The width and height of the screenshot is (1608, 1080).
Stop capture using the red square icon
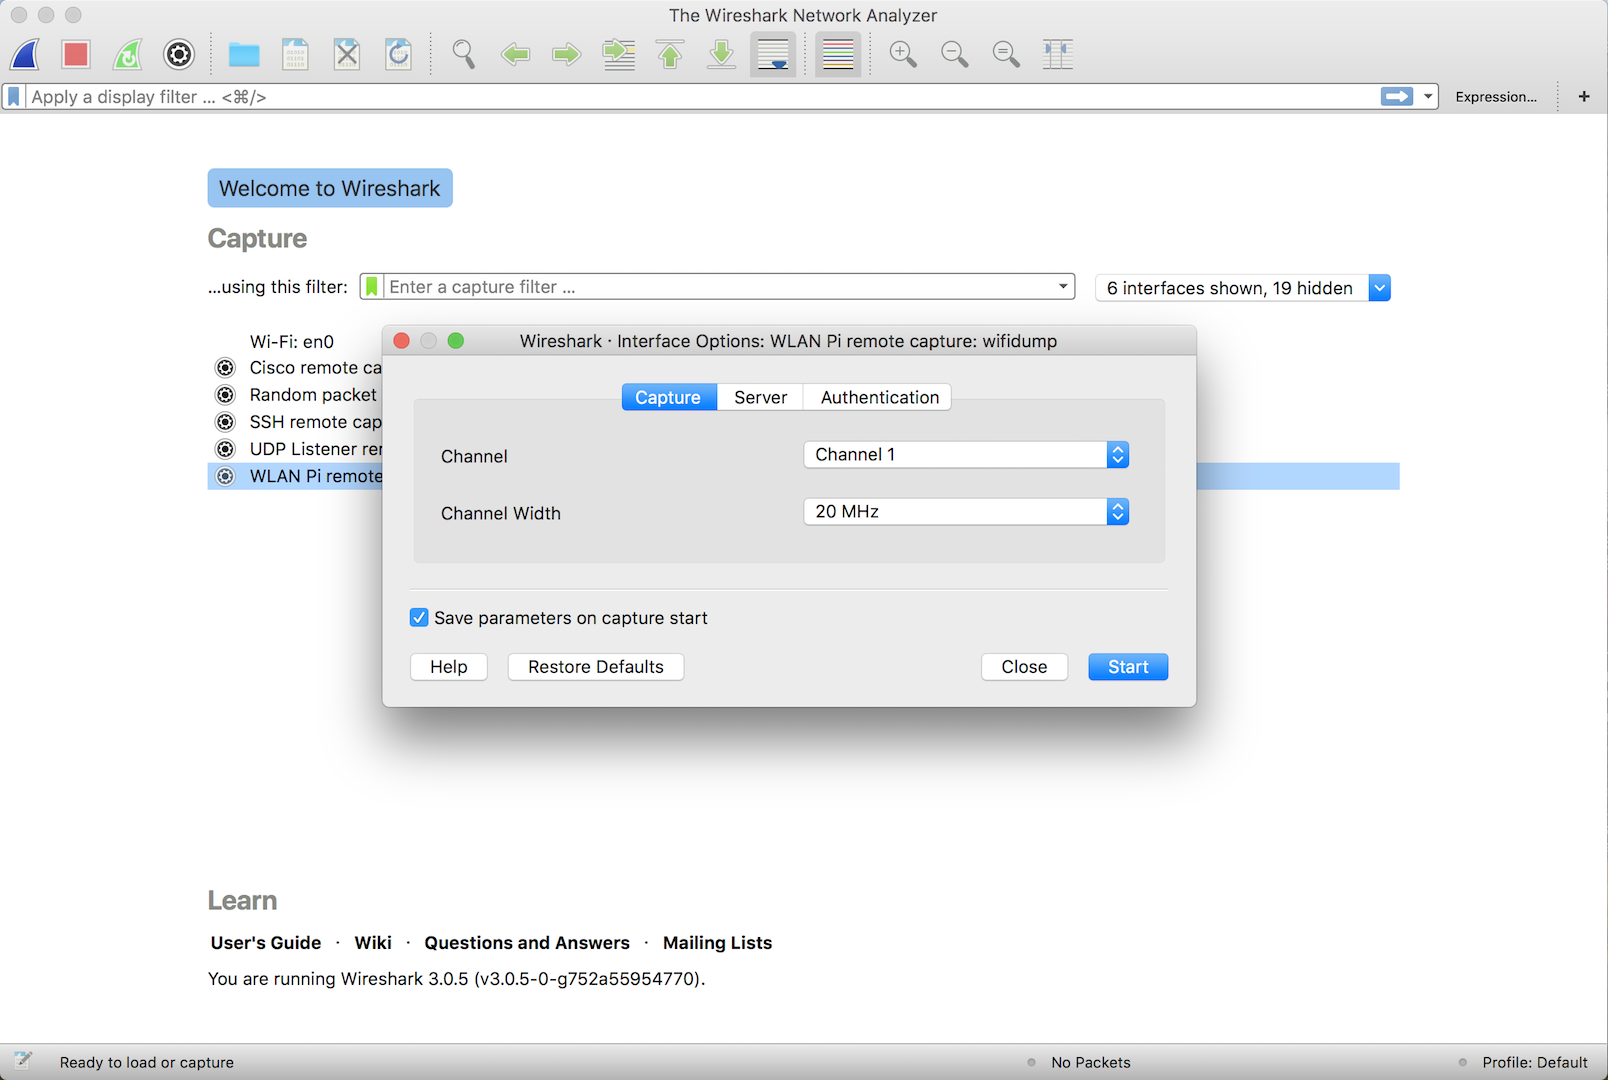click(76, 54)
